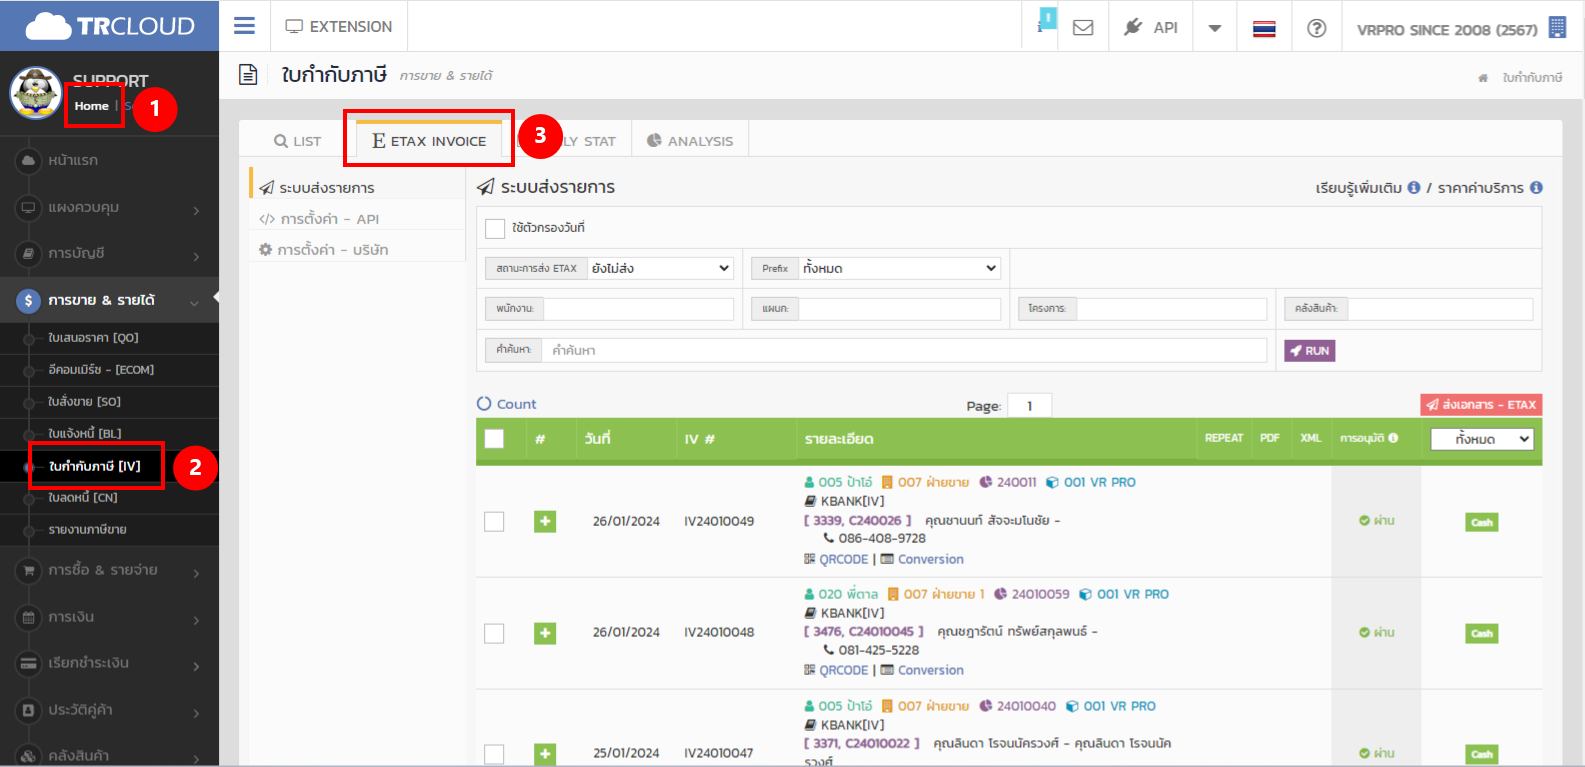This screenshot has width=1585, height=767.
Task: Click the purple RUN button
Action: tap(1309, 351)
